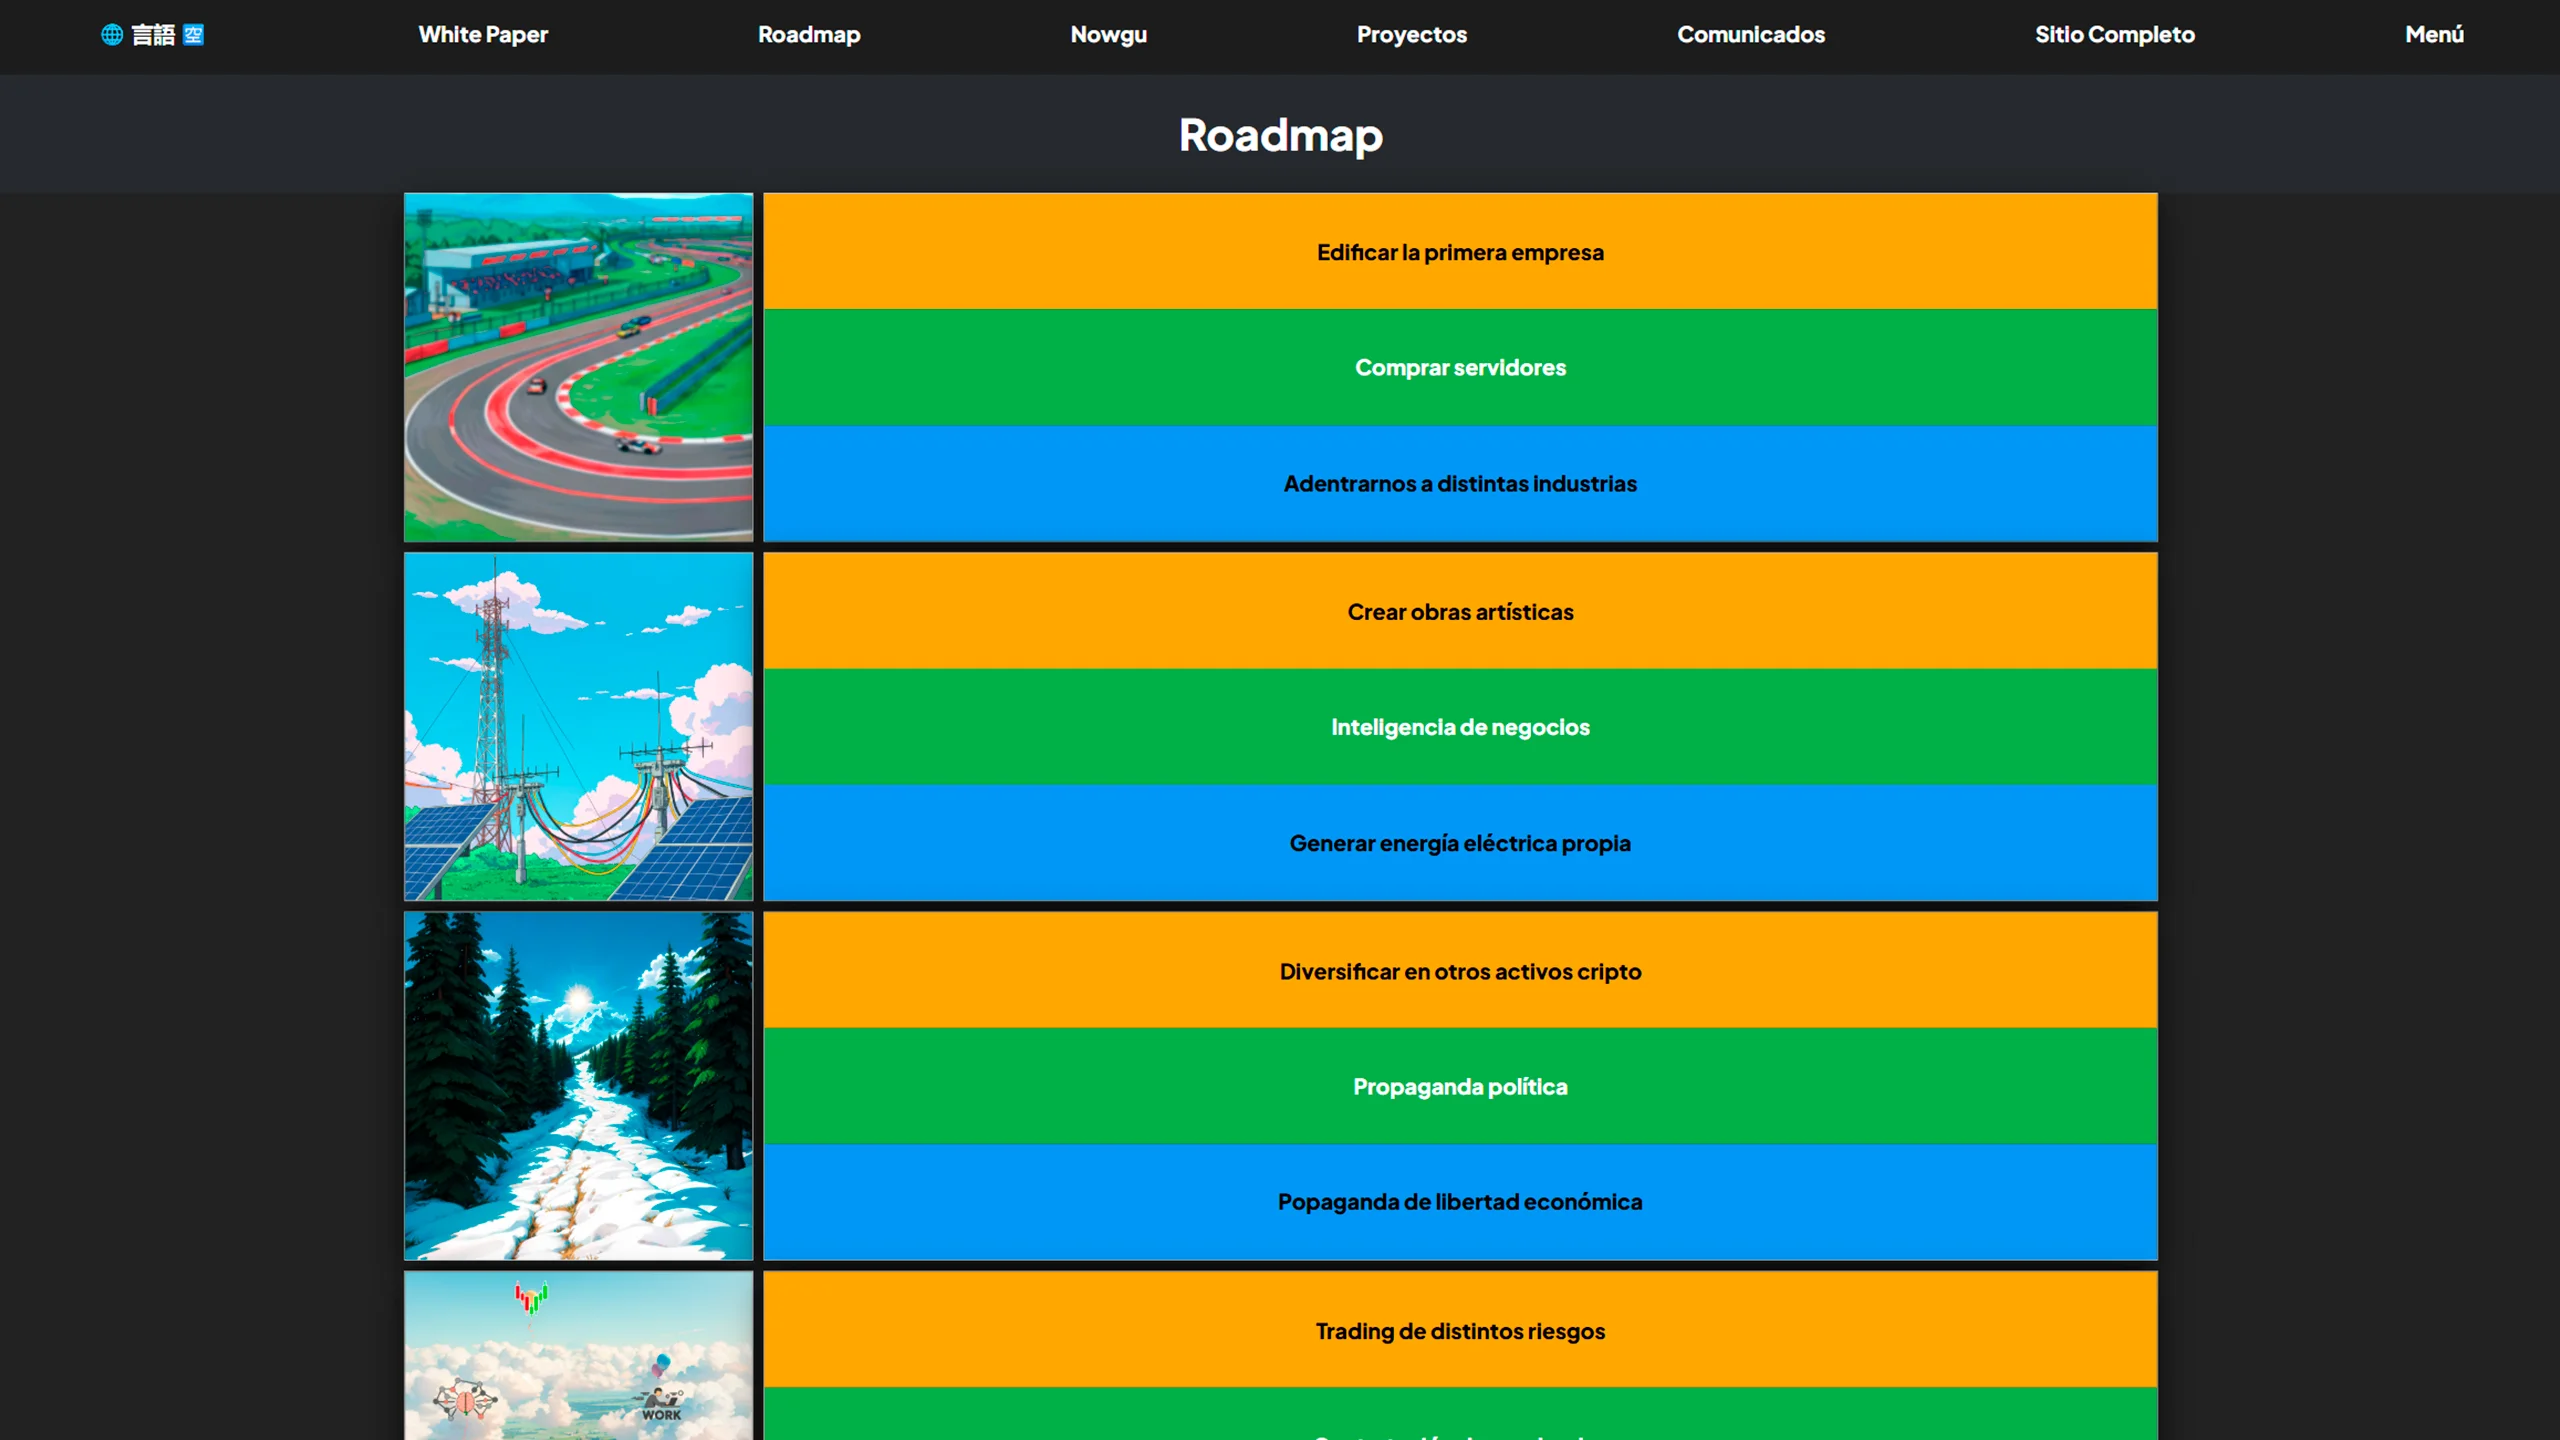Click the race track thumbnail image
This screenshot has height=1440, width=2560.
point(578,367)
